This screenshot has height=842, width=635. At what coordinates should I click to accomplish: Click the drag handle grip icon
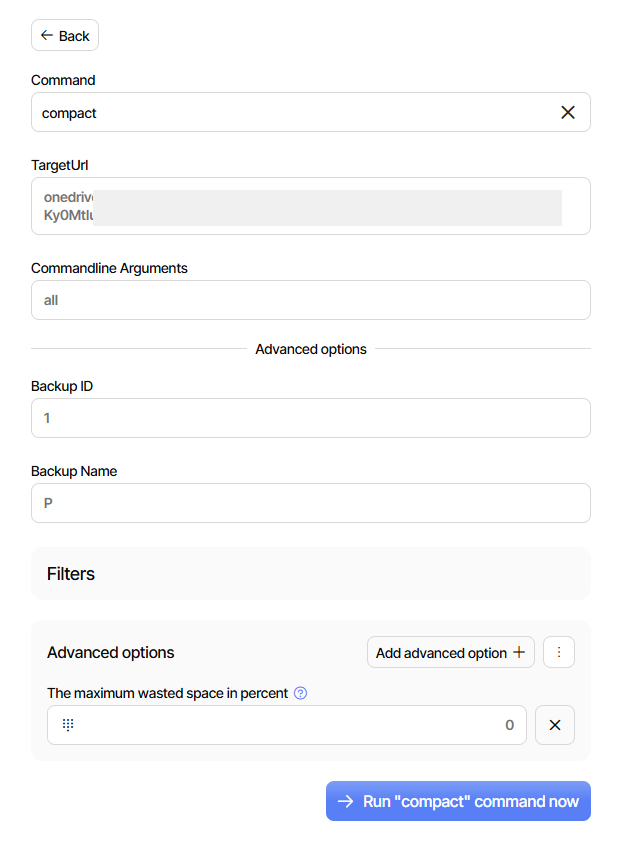(x=68, y=725)
